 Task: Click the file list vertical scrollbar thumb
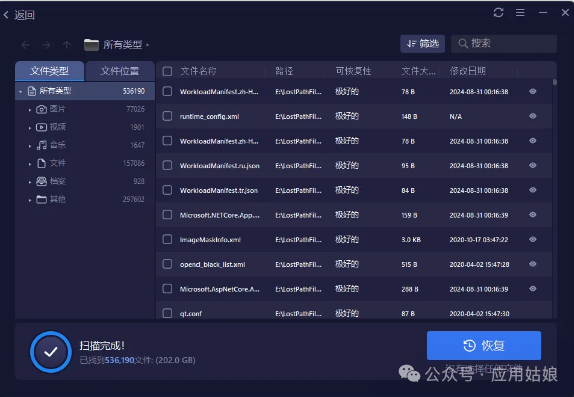tap(555, 82)
